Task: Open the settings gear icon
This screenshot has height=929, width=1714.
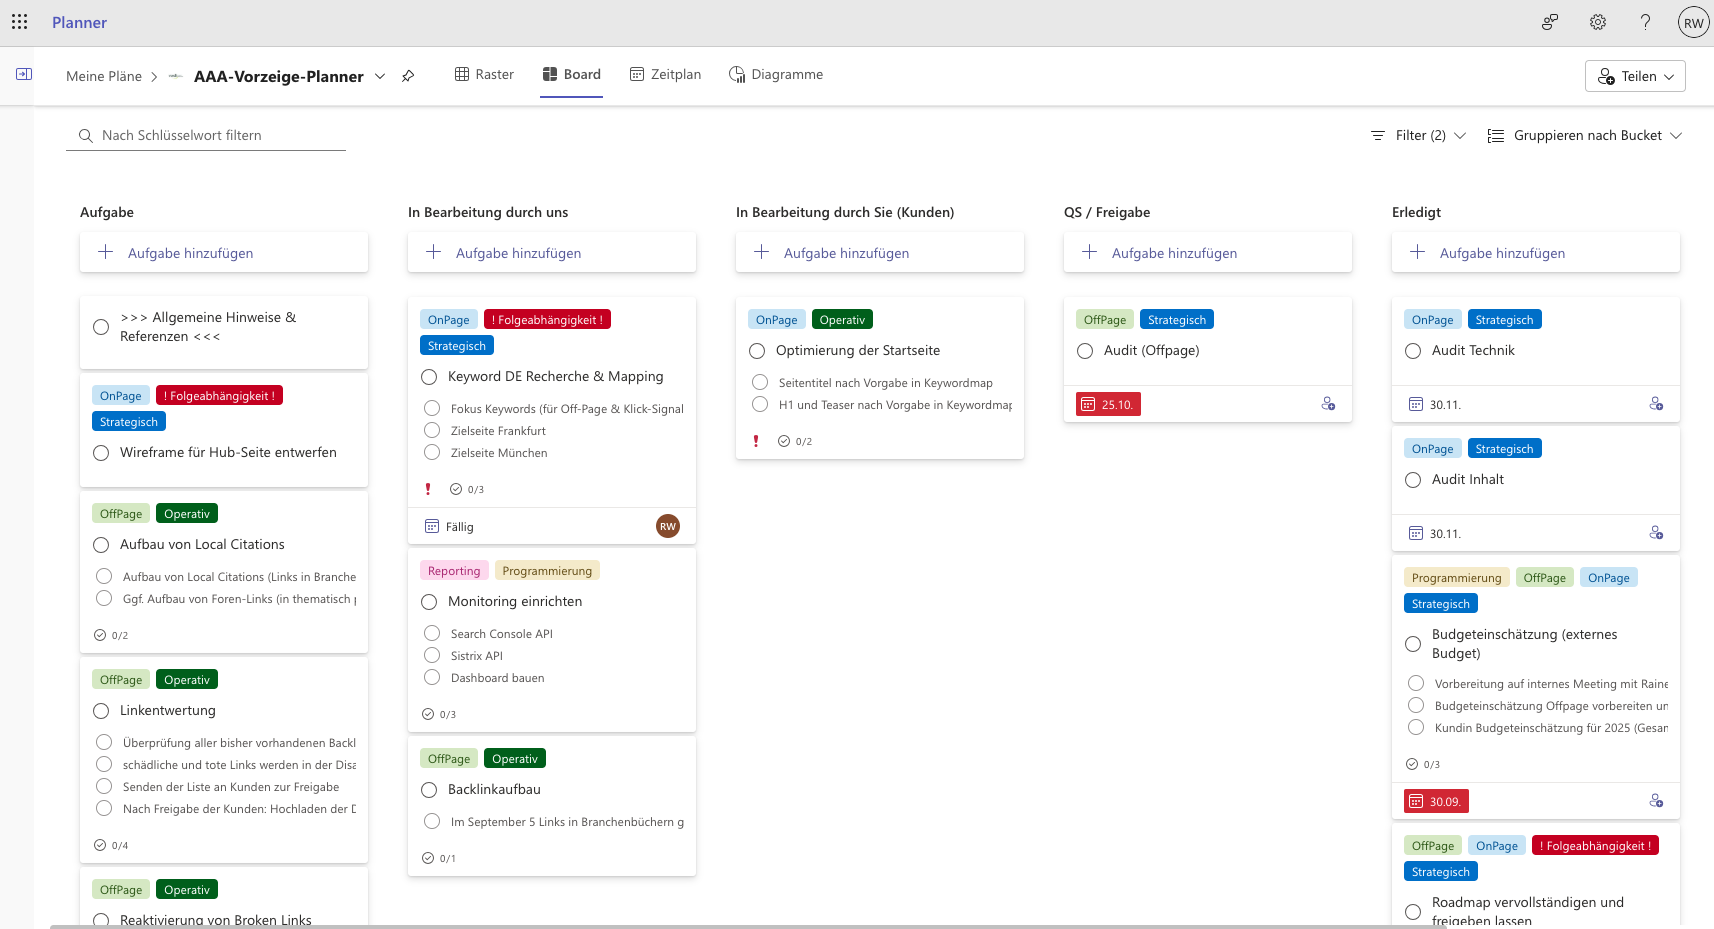Action: click(x=1598, y=22)
